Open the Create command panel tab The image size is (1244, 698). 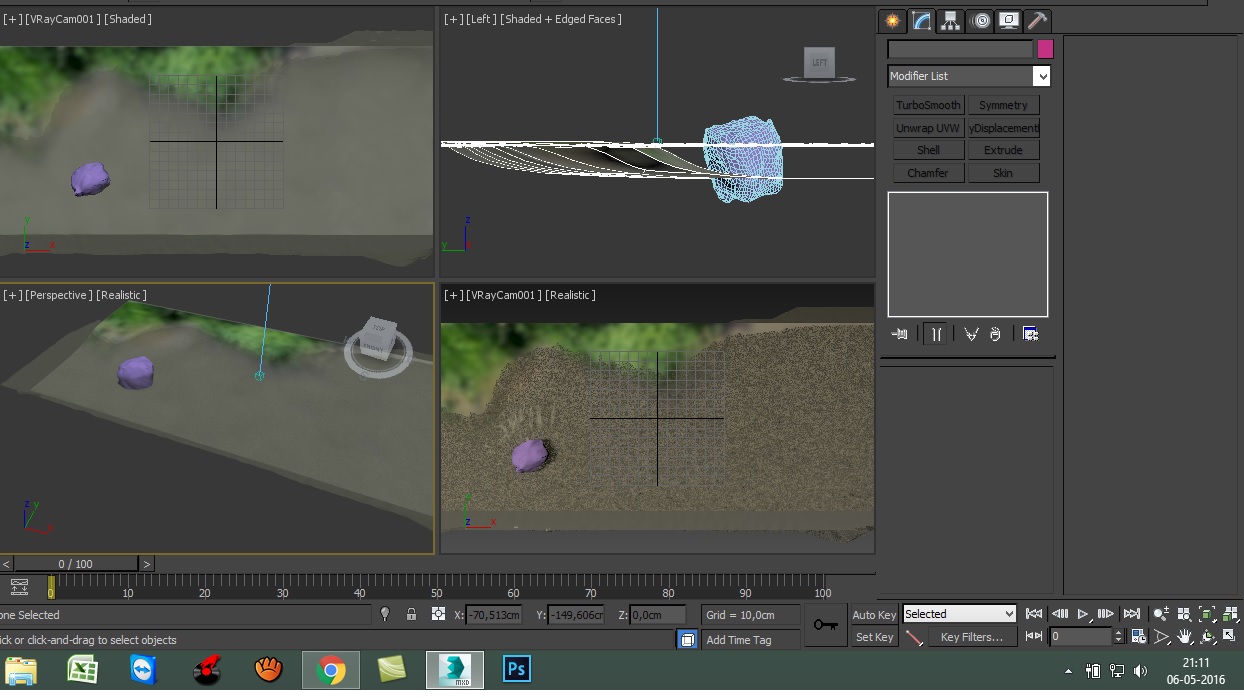click(892, 20)
